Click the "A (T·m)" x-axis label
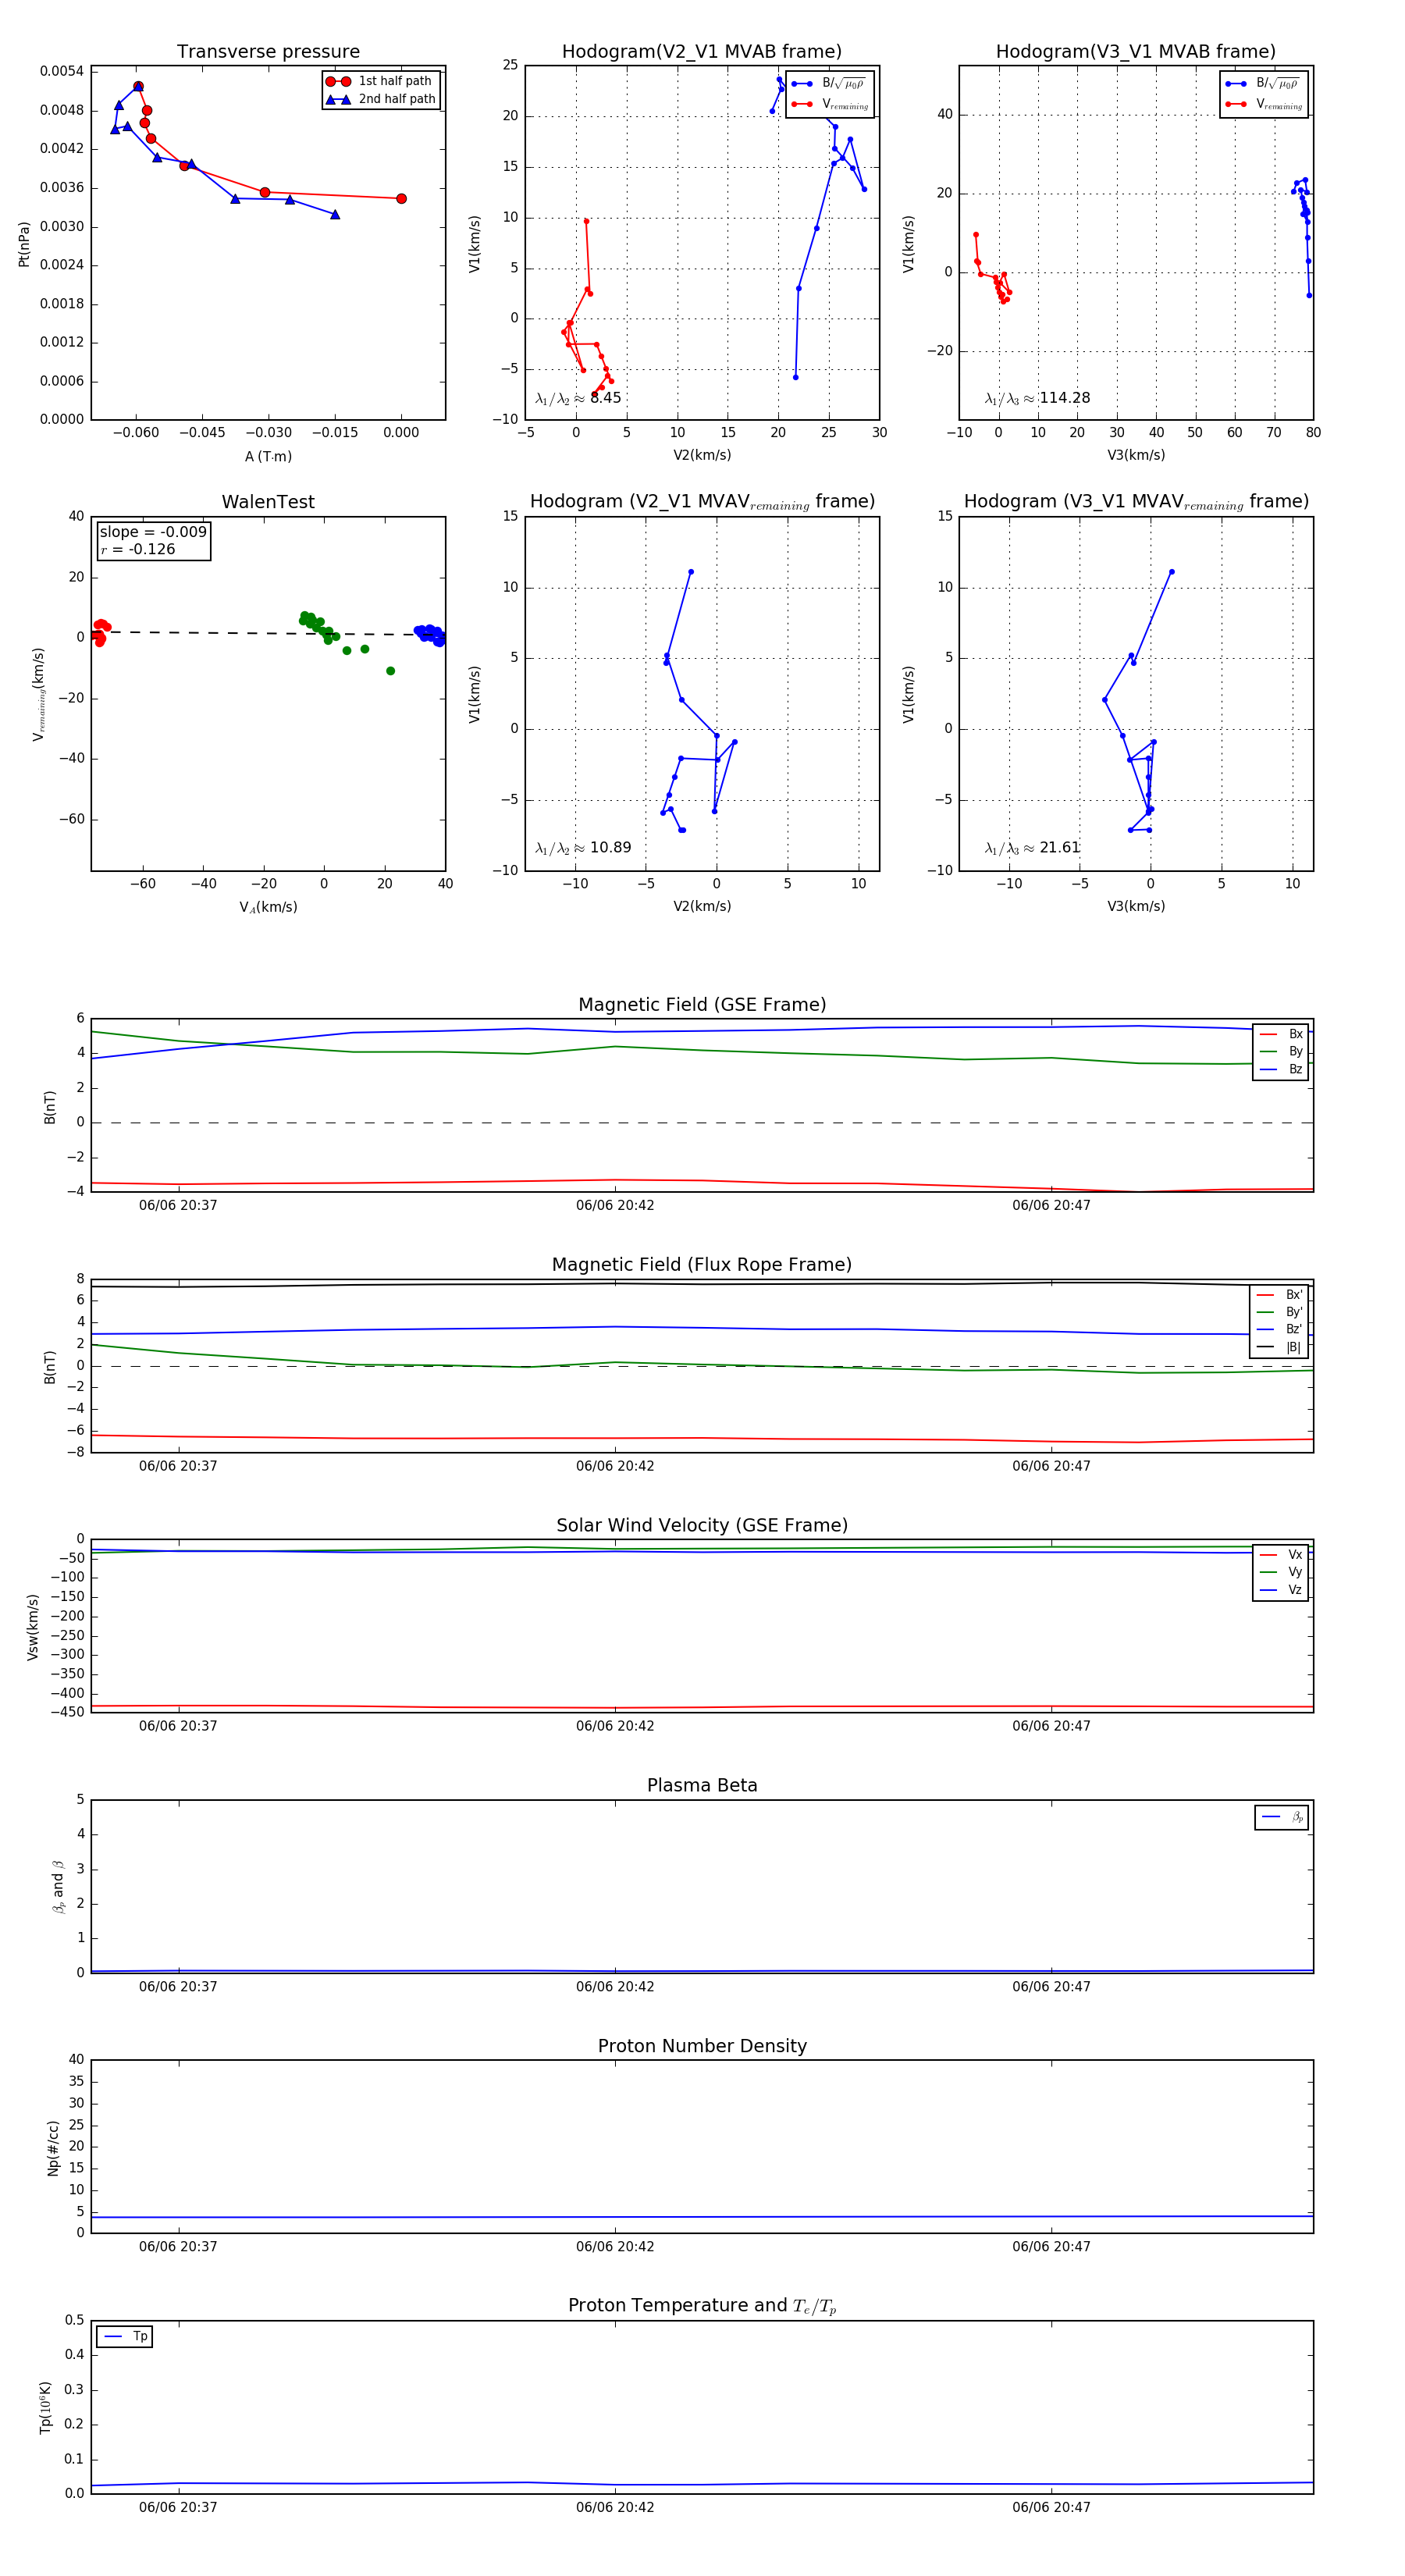Viewport: 1405px width, 2576px height. 268,456
